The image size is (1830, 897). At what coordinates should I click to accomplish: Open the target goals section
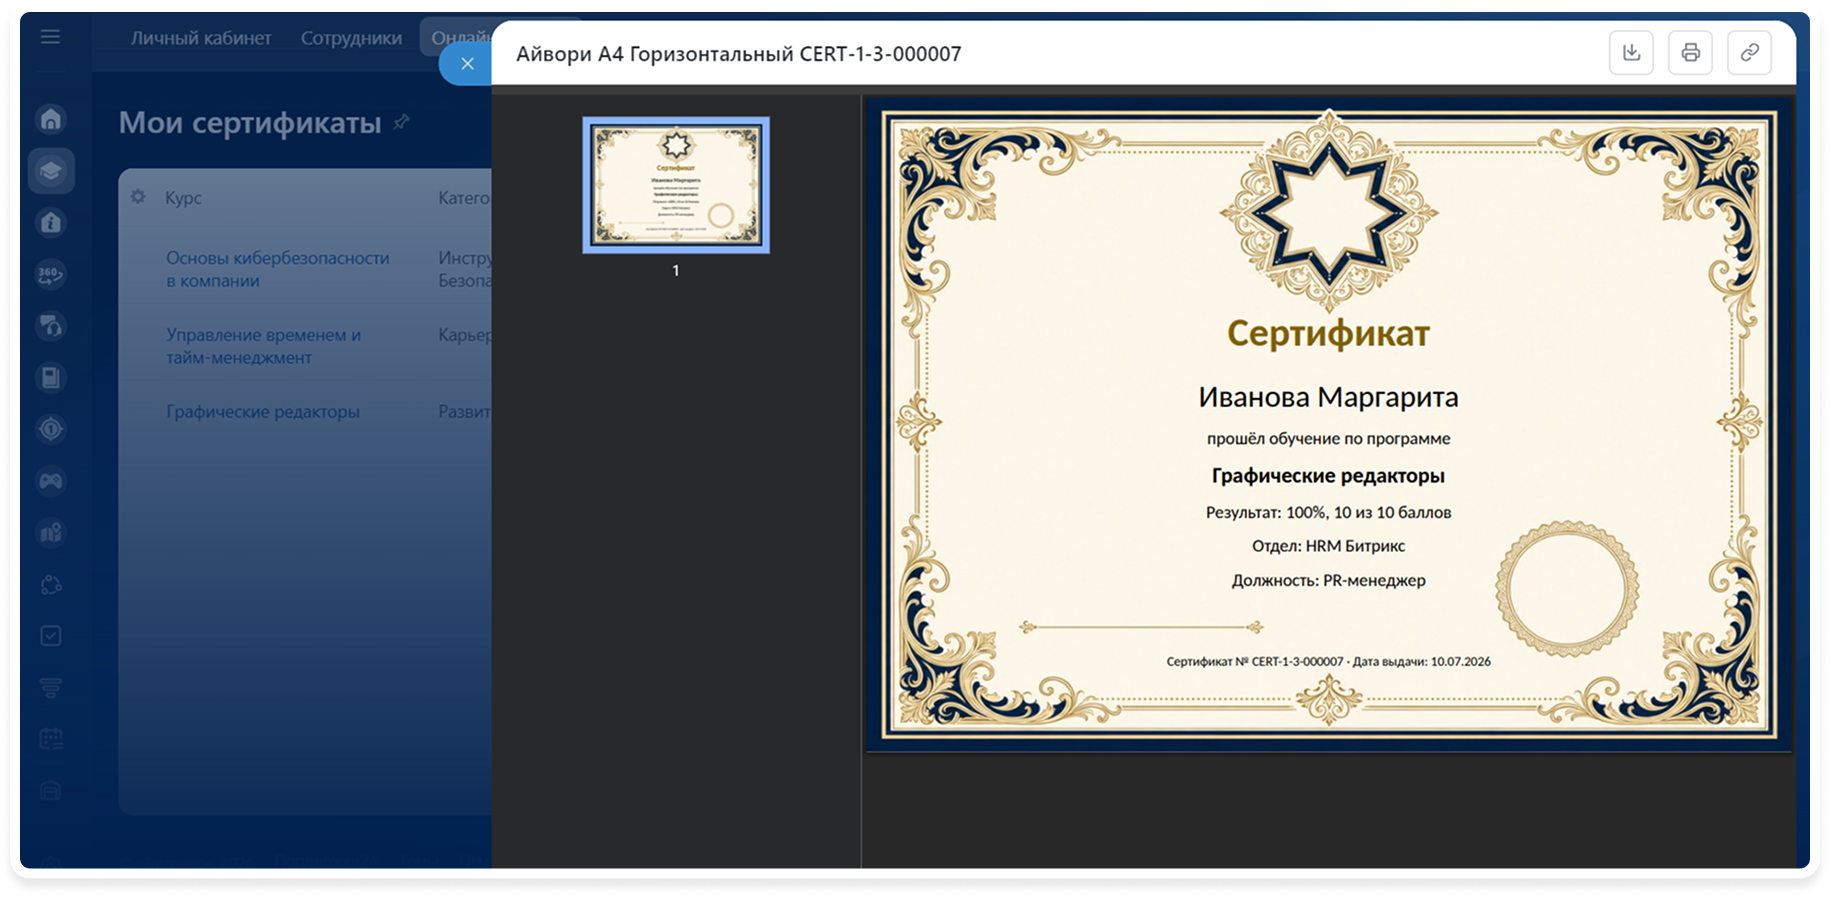click(51, 429)
